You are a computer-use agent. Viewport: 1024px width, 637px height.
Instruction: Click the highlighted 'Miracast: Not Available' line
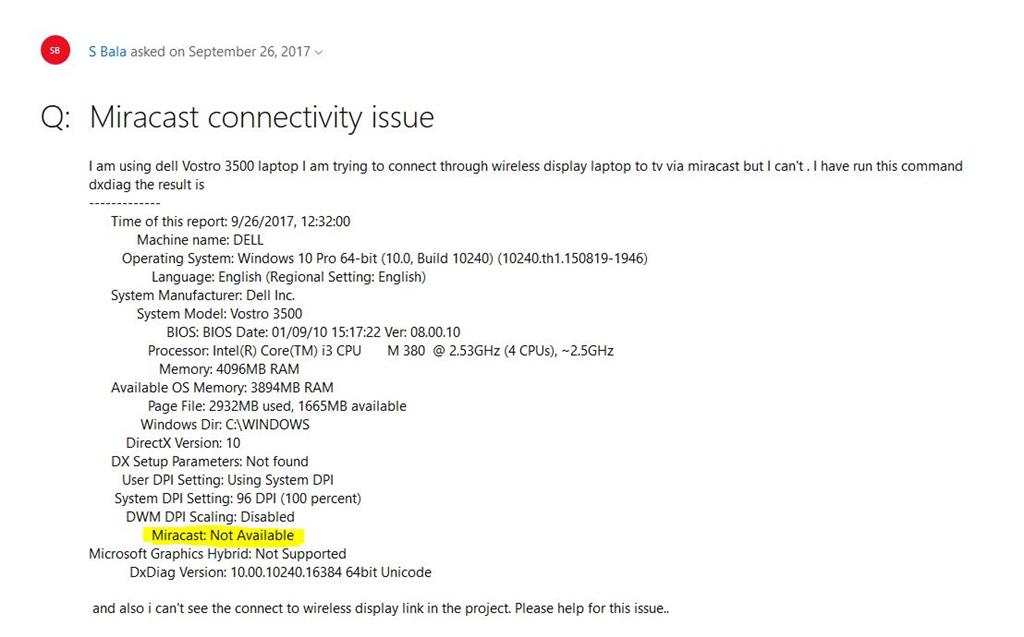222,535
